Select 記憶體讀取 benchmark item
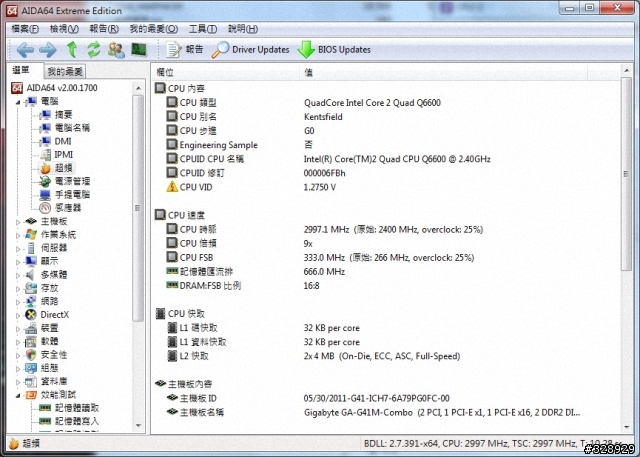Screen dimensions: 640x457 (x=77, y=408)
